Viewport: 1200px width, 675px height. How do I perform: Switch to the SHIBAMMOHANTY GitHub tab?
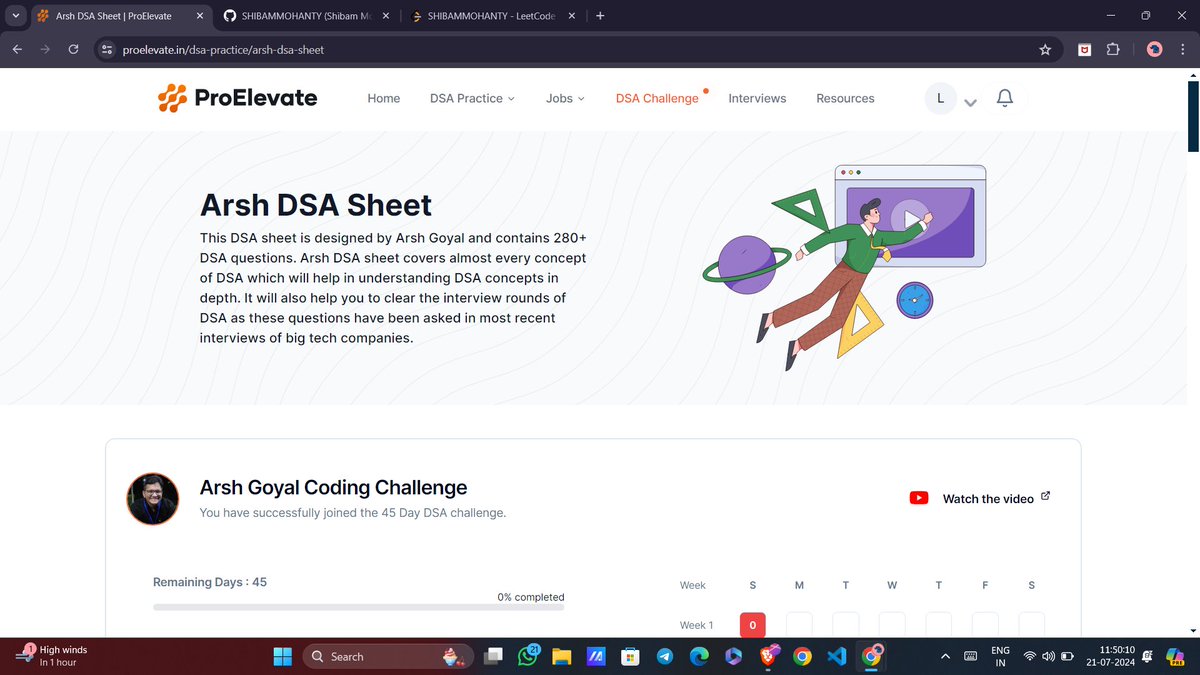point(307,16)
